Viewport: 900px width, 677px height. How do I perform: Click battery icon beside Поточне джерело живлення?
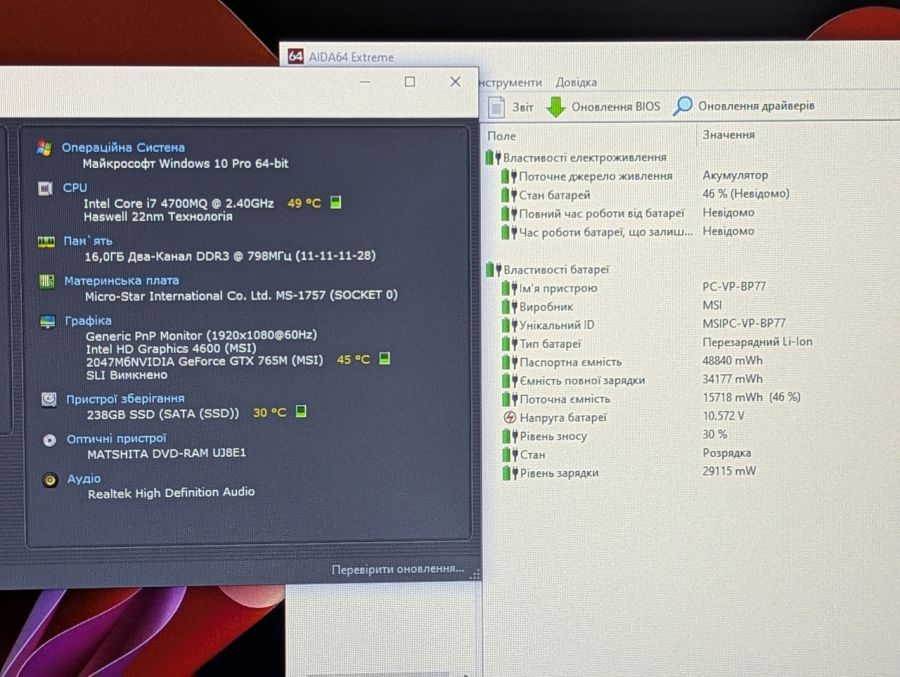coord(509,176)
